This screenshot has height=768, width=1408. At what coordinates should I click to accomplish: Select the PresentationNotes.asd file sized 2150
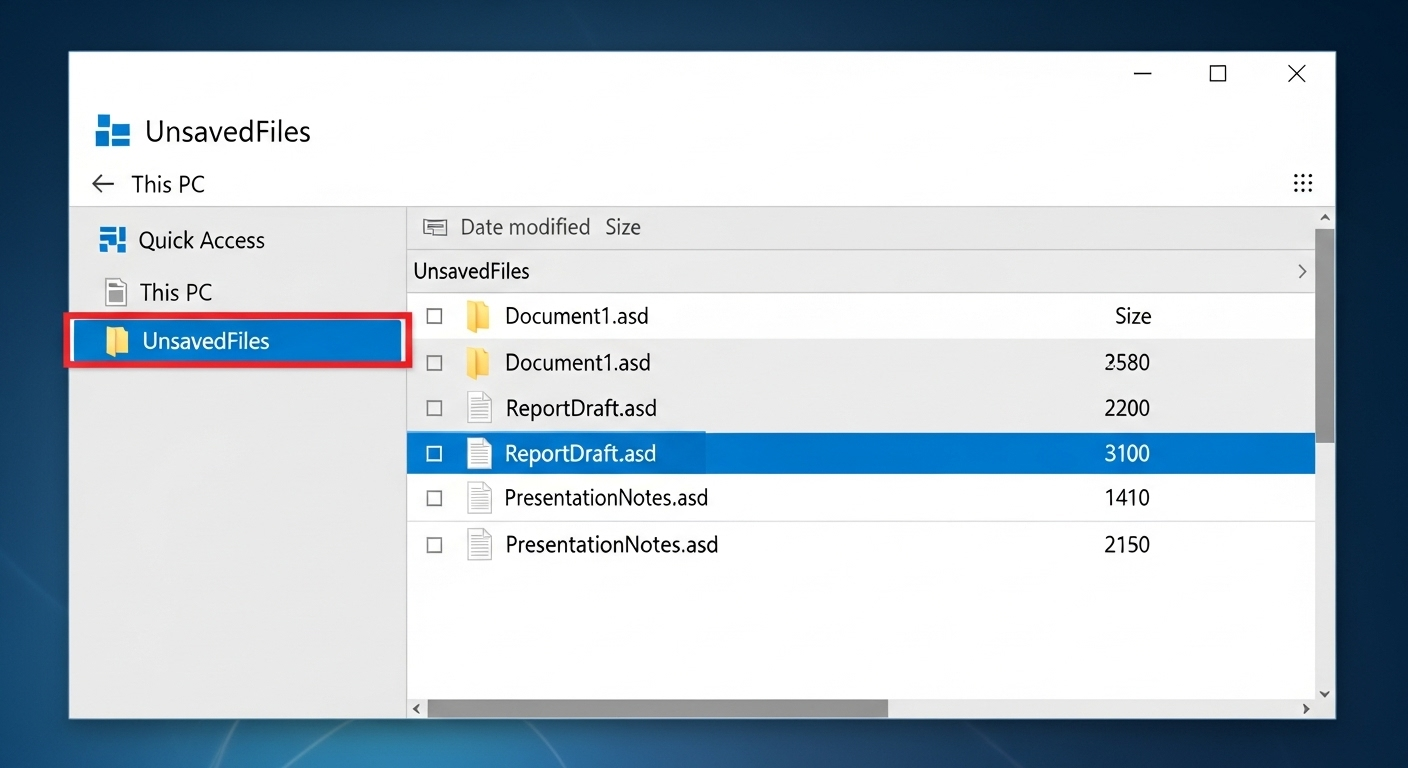(x=610, y=544)
